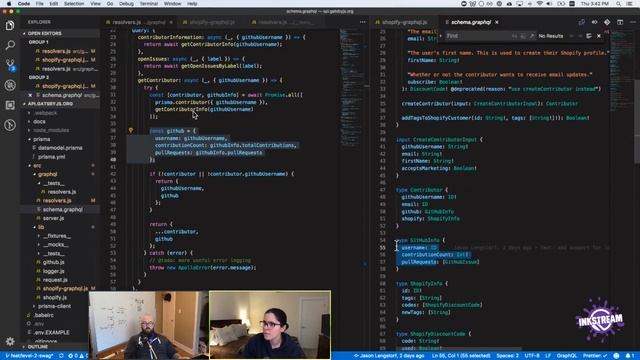This screenshot has height=360, width=640.
Task: Open datamodel.prisma in the explorer
Action: 60,148
